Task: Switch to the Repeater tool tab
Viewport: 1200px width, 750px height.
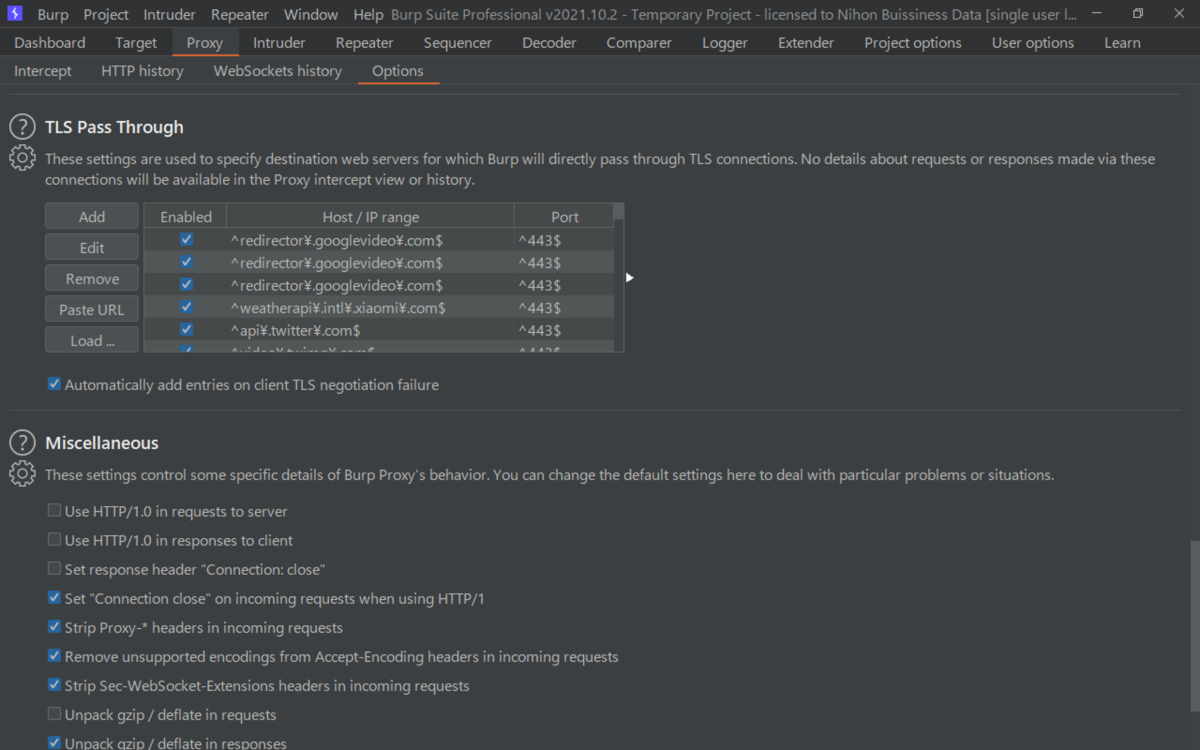Action: tap(365, 43)
